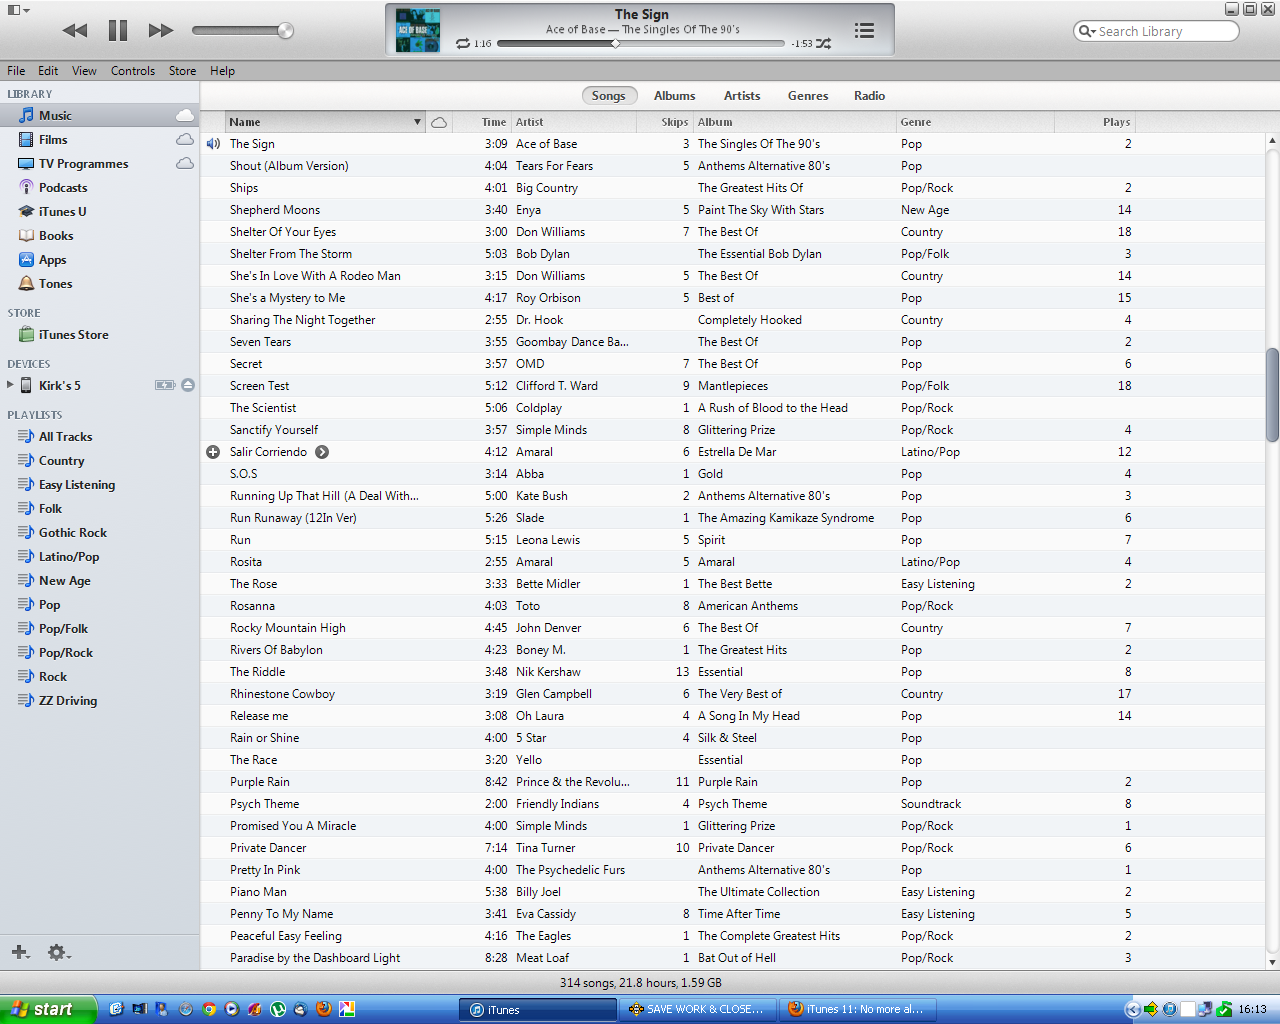This screenshot has width=1280, height=1024.
Task: Open the Help menu
Action: coord(222,71)
